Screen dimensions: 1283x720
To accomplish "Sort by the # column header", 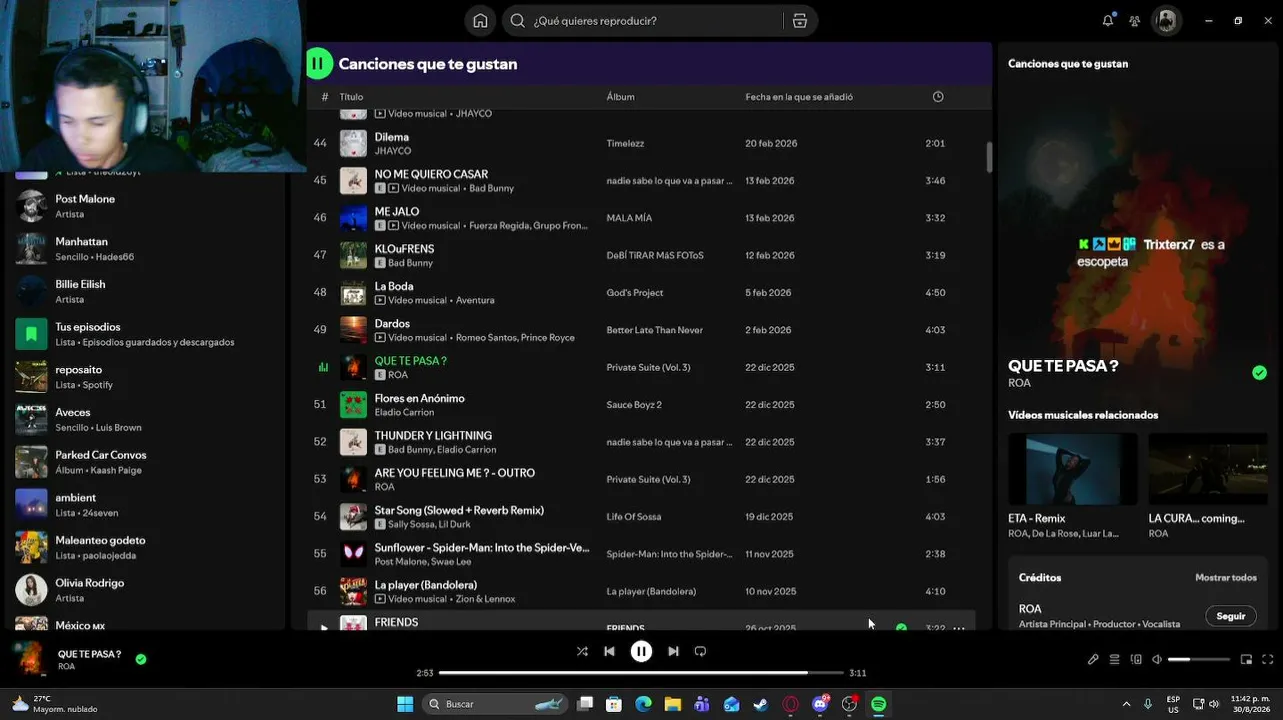I will click(325, 97).
